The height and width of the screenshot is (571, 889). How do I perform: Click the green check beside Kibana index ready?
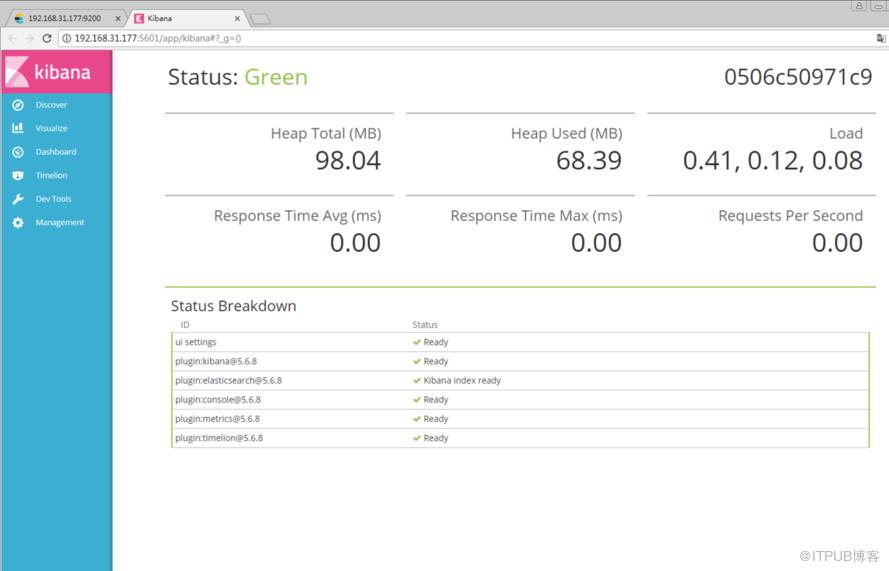[x=417, y=380]
